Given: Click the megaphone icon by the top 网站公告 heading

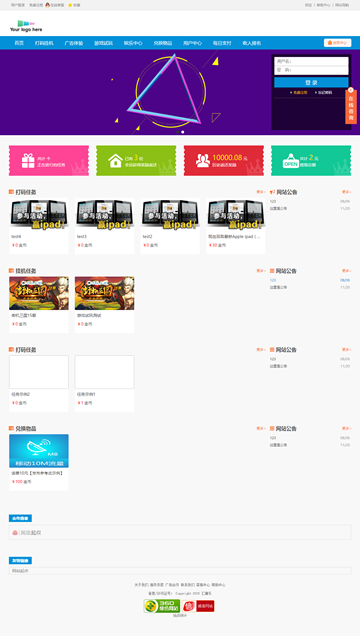Looking at the screenshot, I should coord(272,192).
